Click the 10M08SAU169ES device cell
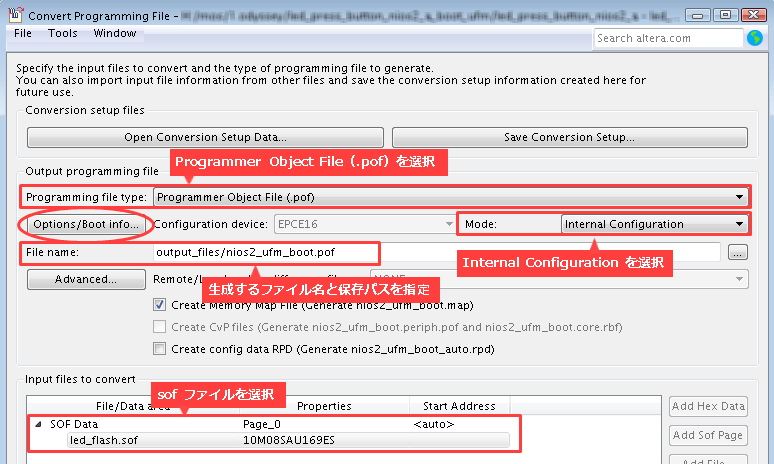Image resolution: width=774 pixels, height=464 pixels. coord(289,440)
